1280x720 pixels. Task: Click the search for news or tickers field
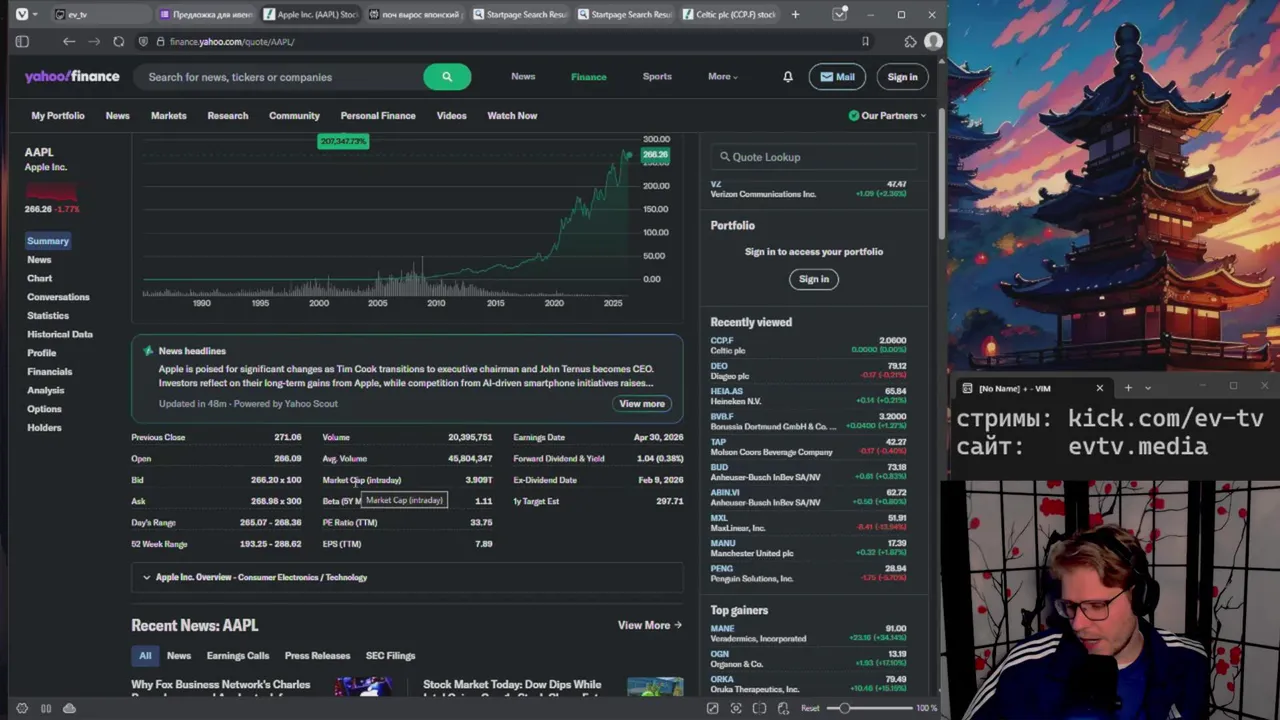(x=280, y=77)
